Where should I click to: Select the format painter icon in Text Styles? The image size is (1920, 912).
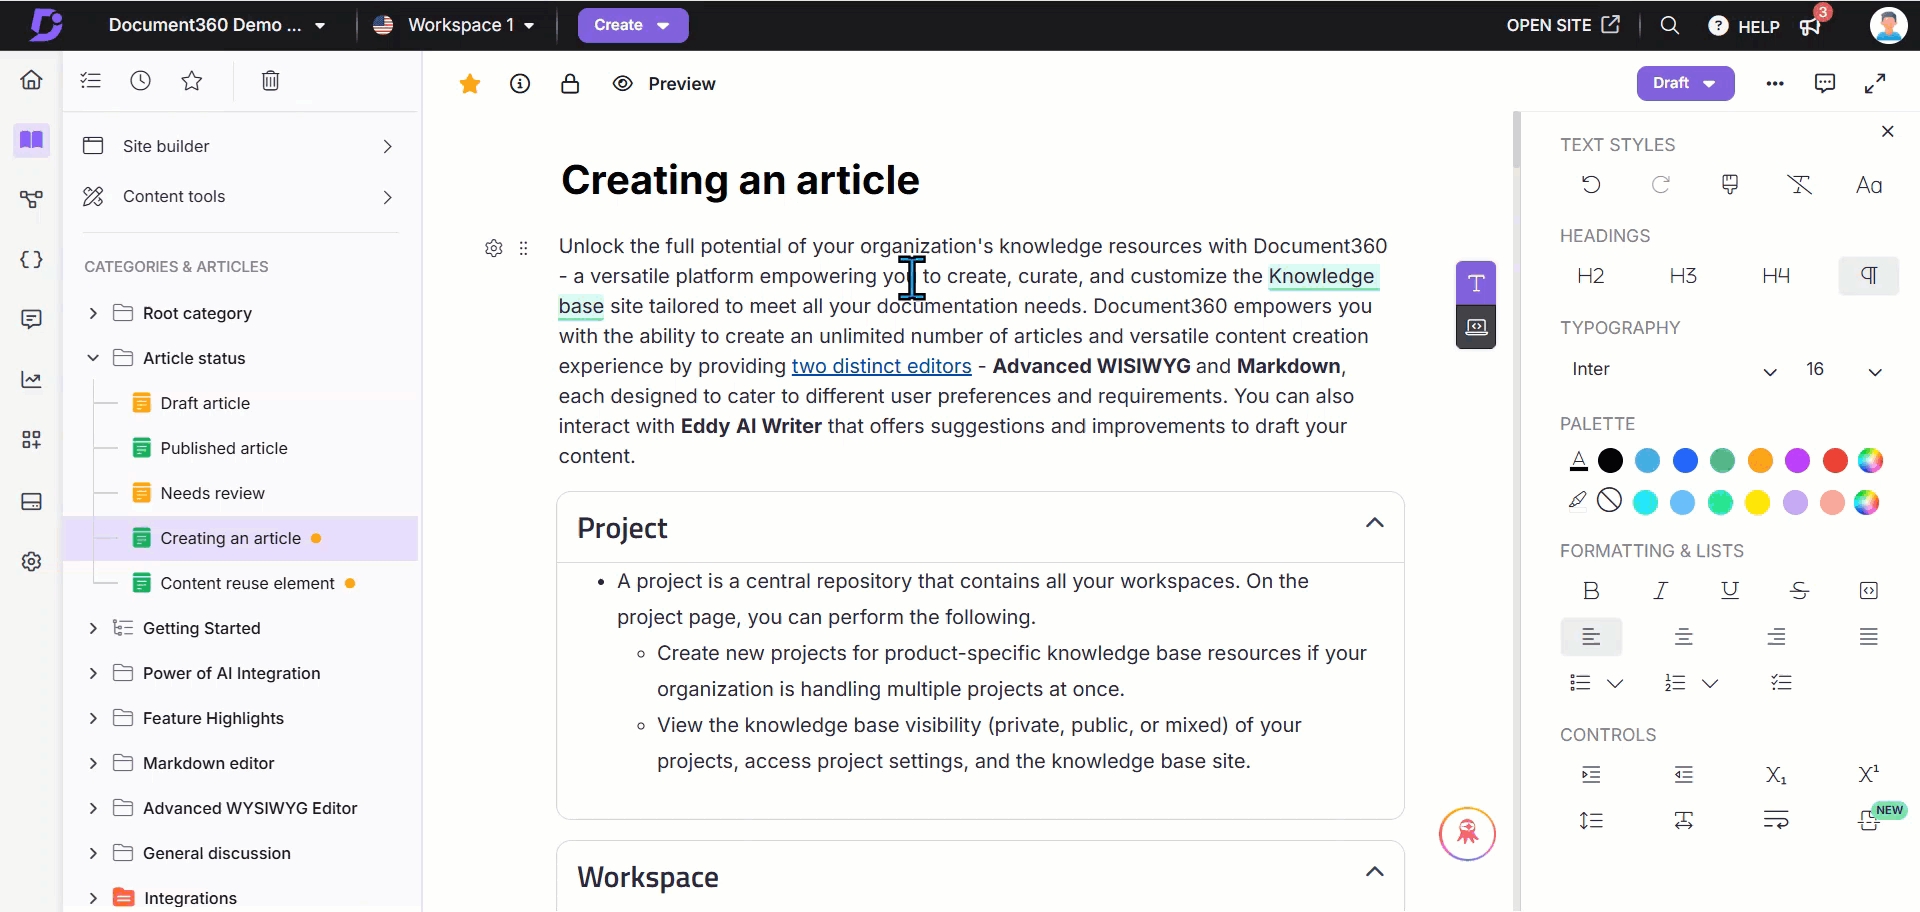coord(1730,184)
